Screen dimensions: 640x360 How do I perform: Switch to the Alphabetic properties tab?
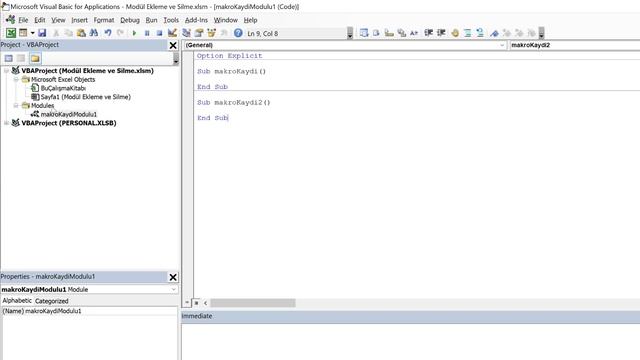[17, 301]
